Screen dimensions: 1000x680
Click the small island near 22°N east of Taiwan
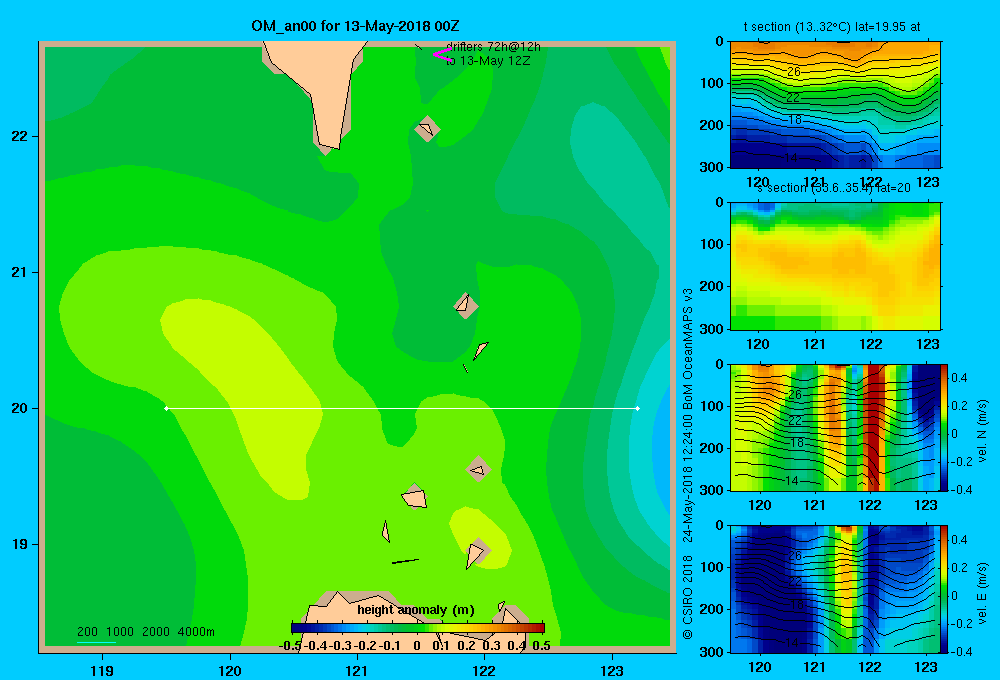tap(427, 129)
